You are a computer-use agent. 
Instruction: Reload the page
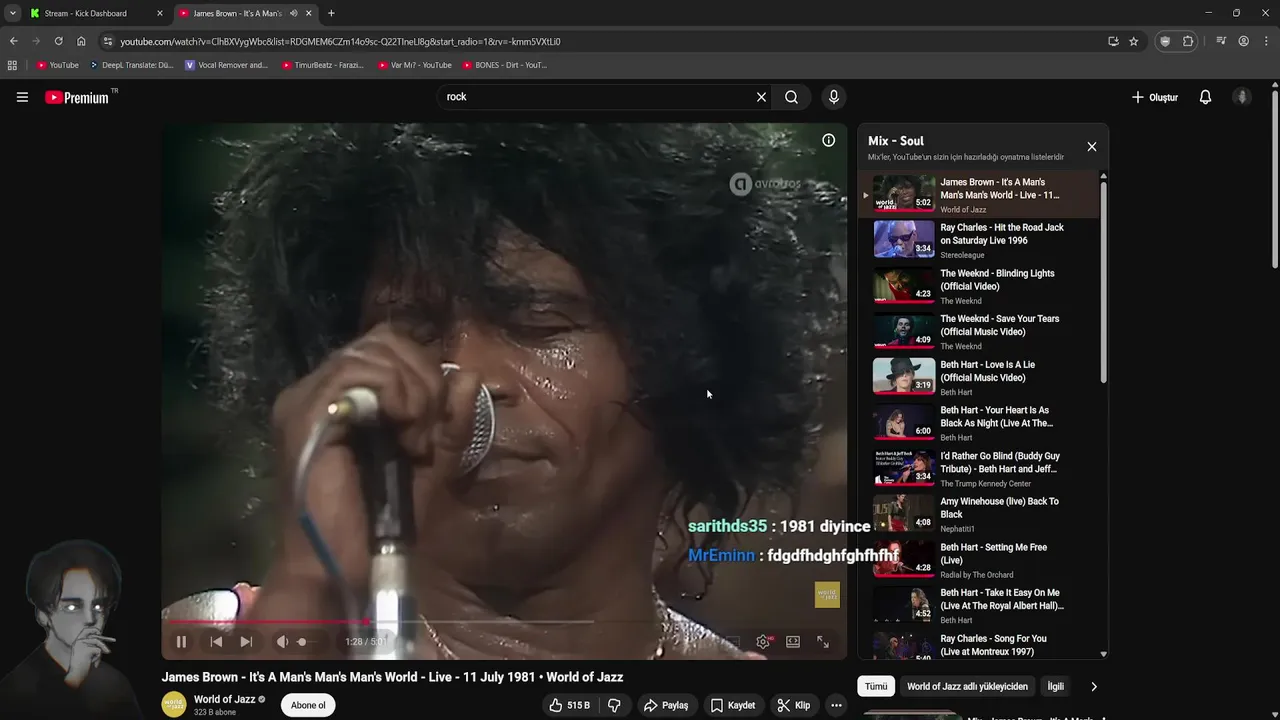[x=58, y=41]
